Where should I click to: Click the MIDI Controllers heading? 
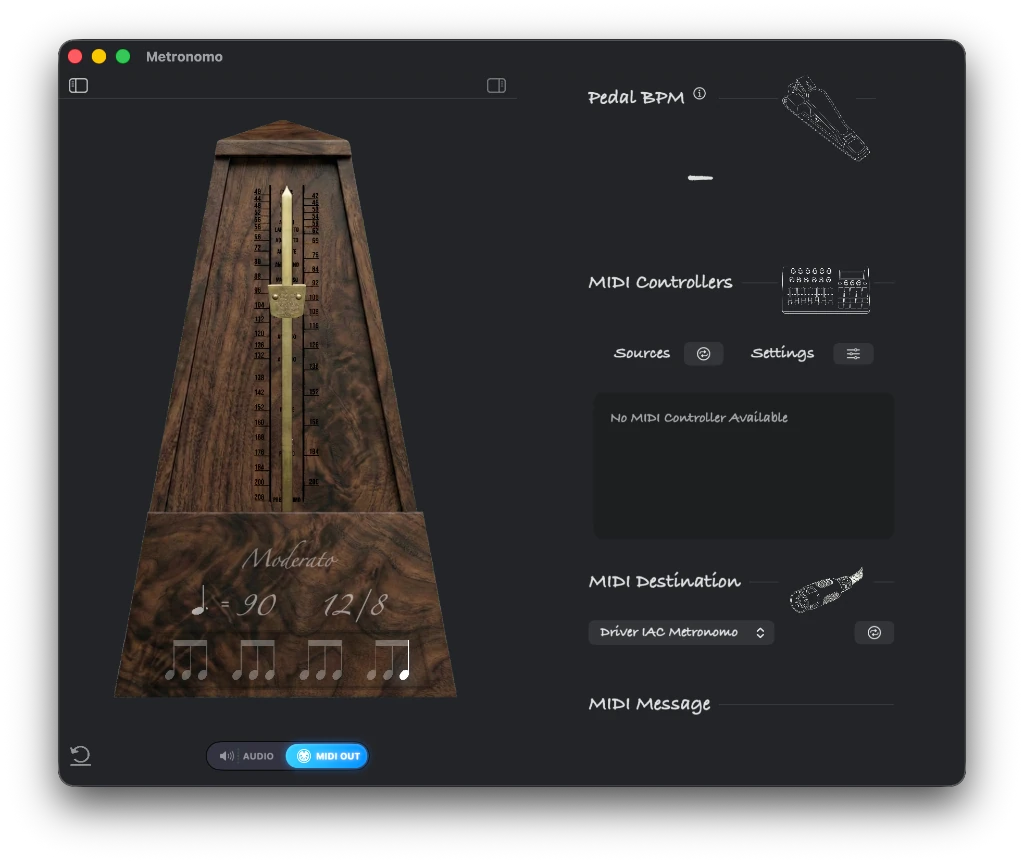pos(660,282)
